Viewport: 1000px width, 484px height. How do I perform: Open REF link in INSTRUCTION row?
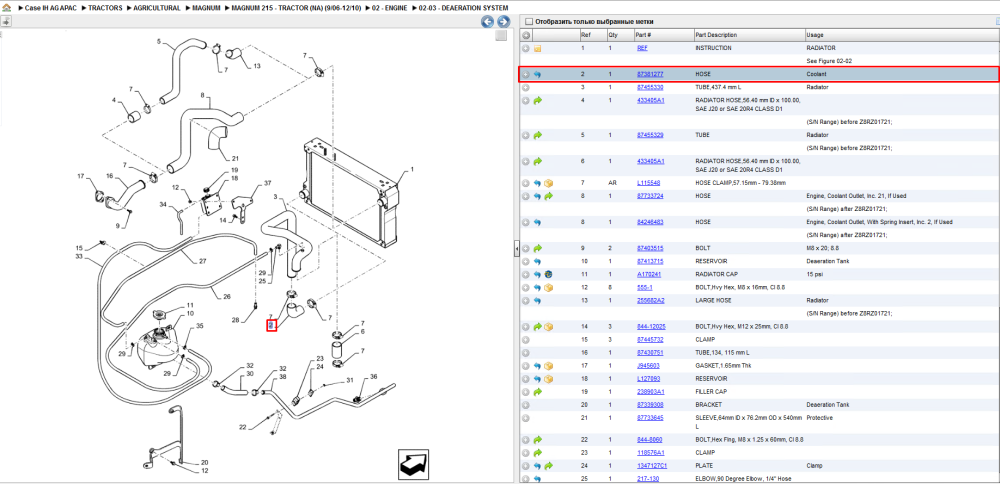tap(642, 48)
